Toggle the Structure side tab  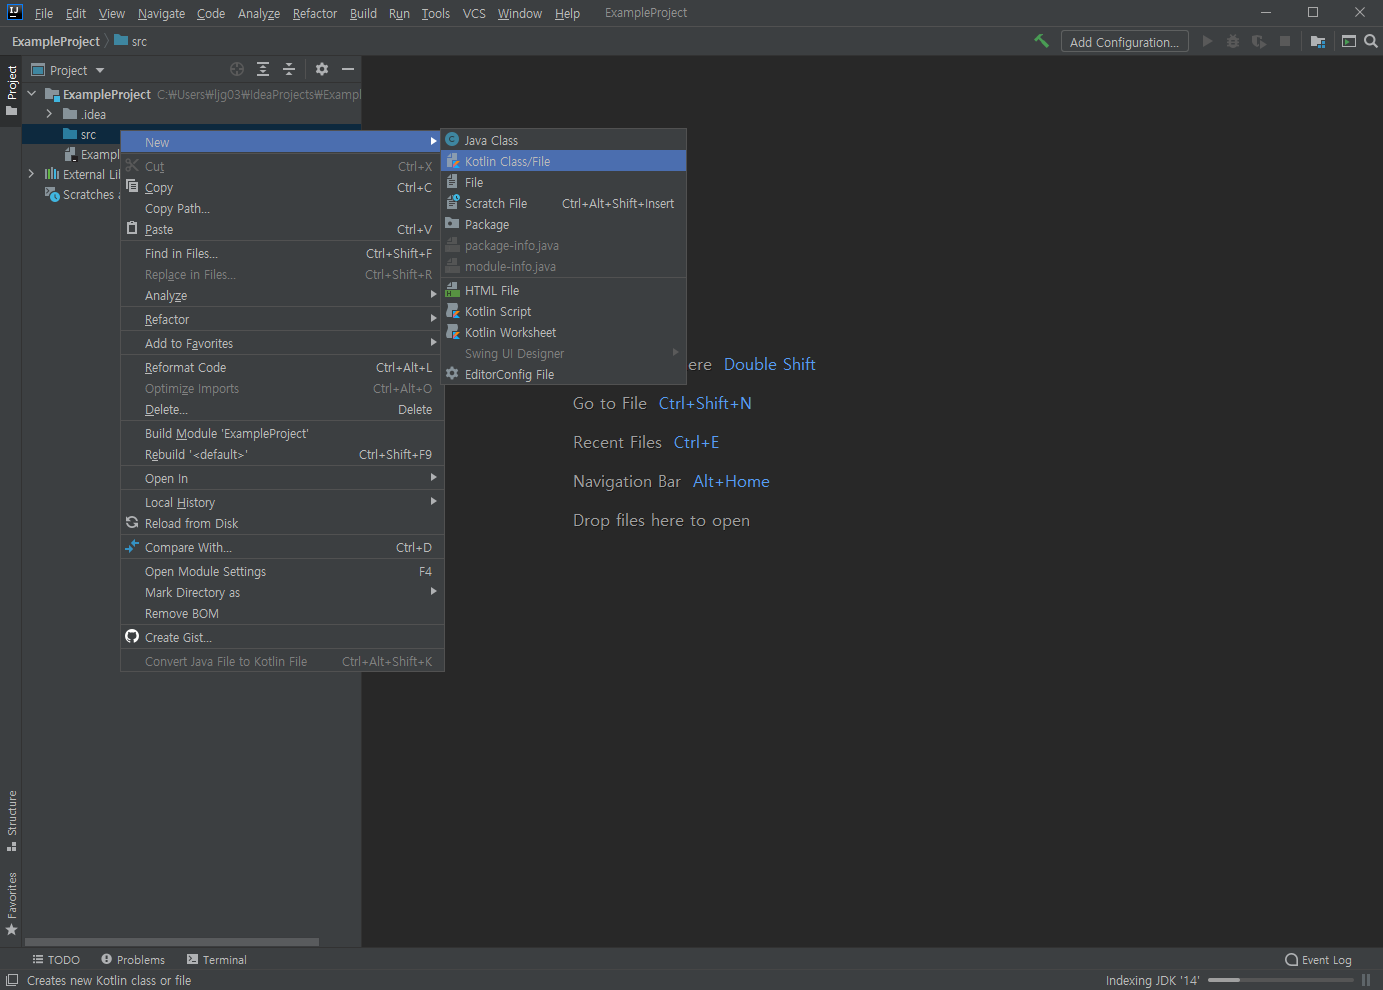12,820
